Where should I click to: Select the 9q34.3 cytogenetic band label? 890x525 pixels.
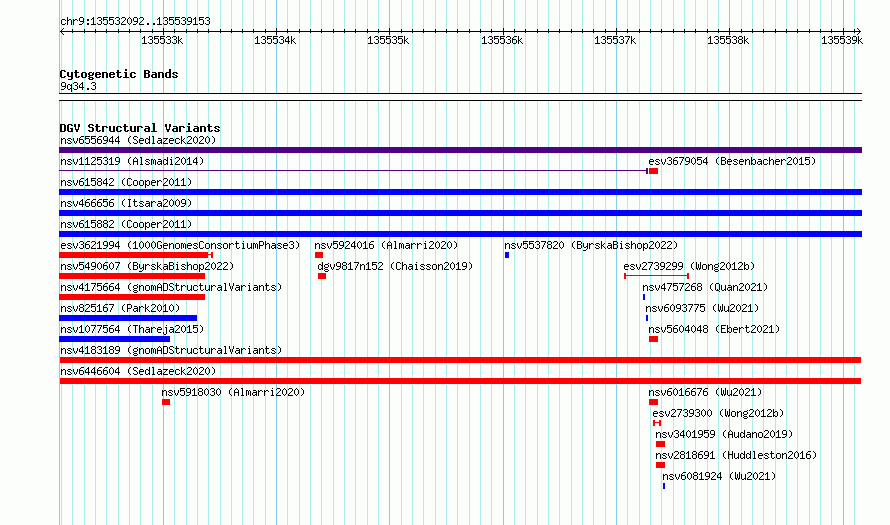pyautogui.click(x=78, y=86)
